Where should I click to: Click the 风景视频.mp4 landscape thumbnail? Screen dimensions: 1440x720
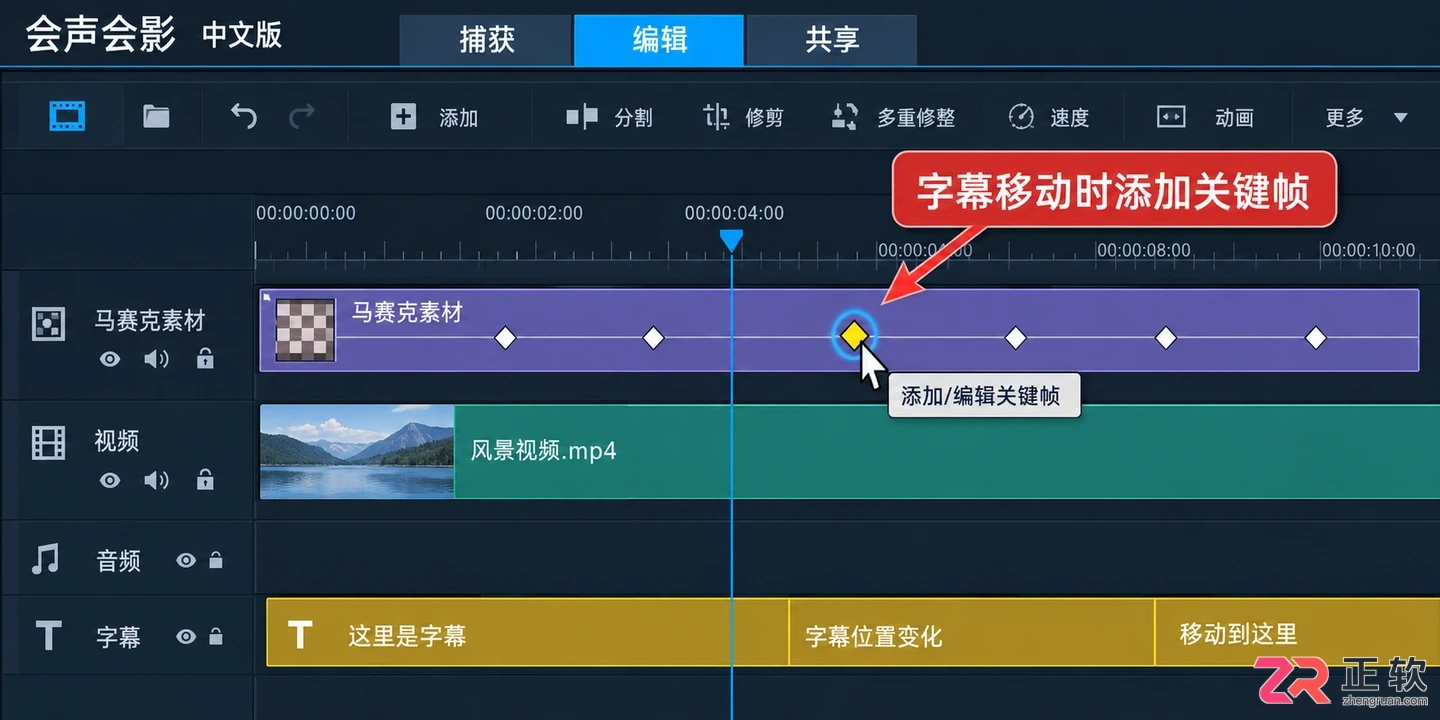357,452
